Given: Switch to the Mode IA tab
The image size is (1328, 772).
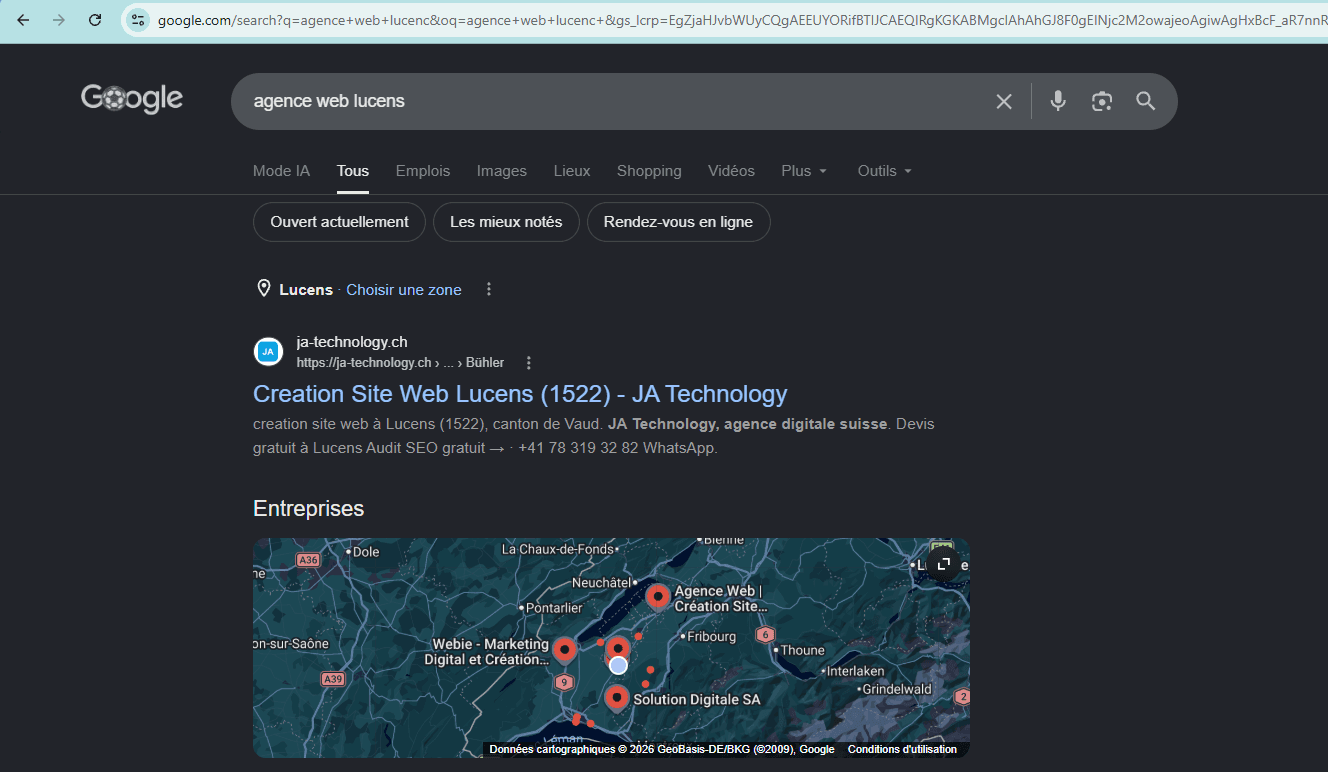Looking at the screenshot, I should pos(281,171).
